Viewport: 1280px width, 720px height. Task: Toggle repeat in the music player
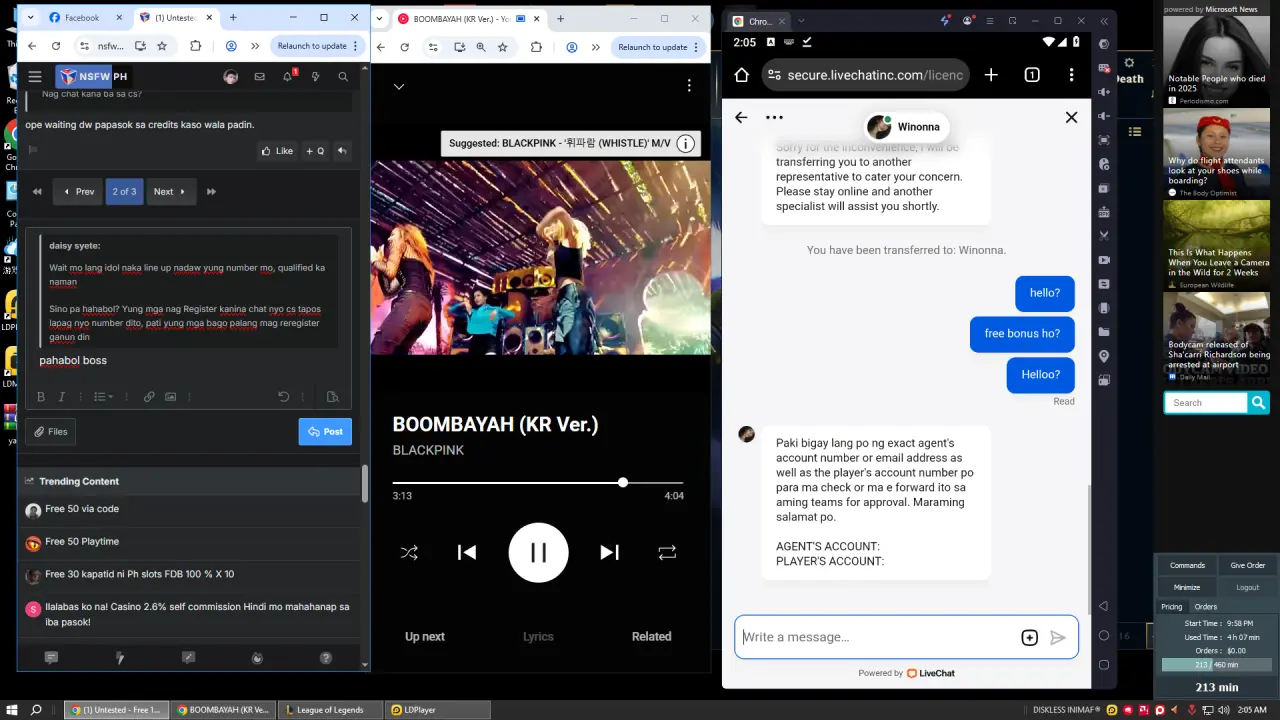667,552
